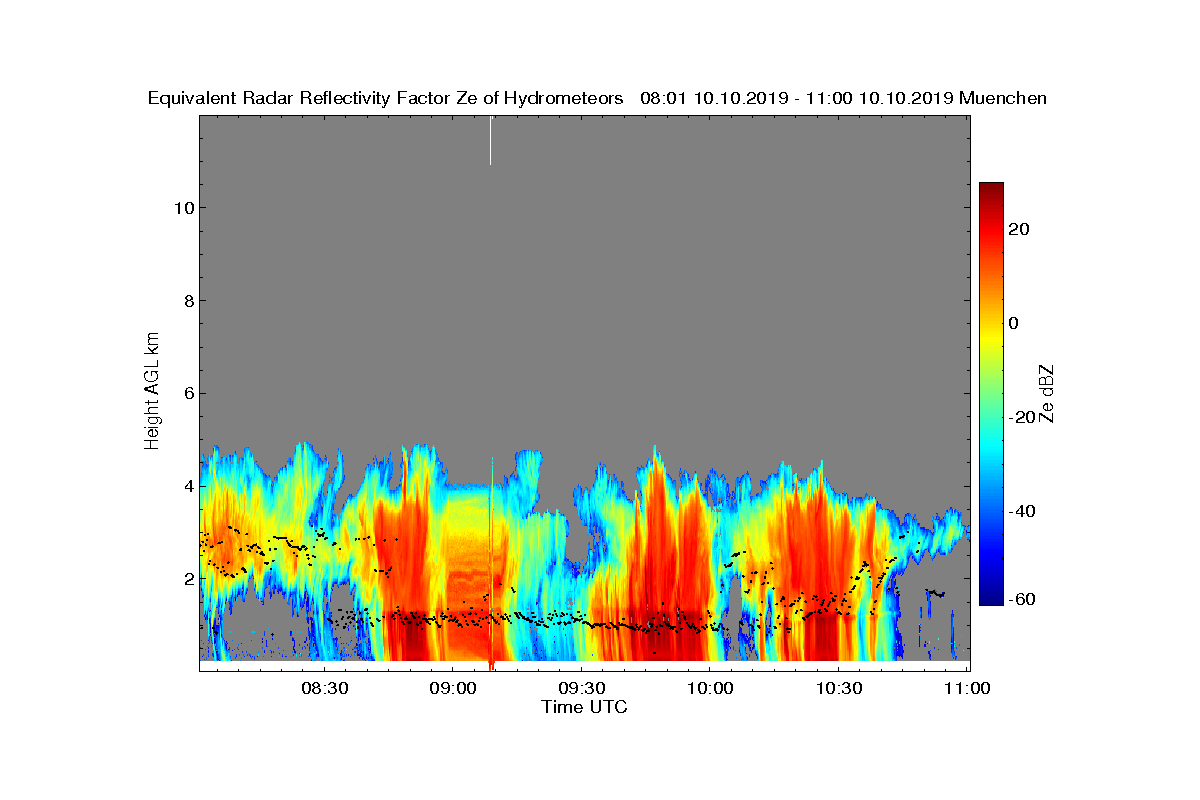Click the colorbar value -20
This screenshot has width=1200, height=800.
pos(1023,417)
